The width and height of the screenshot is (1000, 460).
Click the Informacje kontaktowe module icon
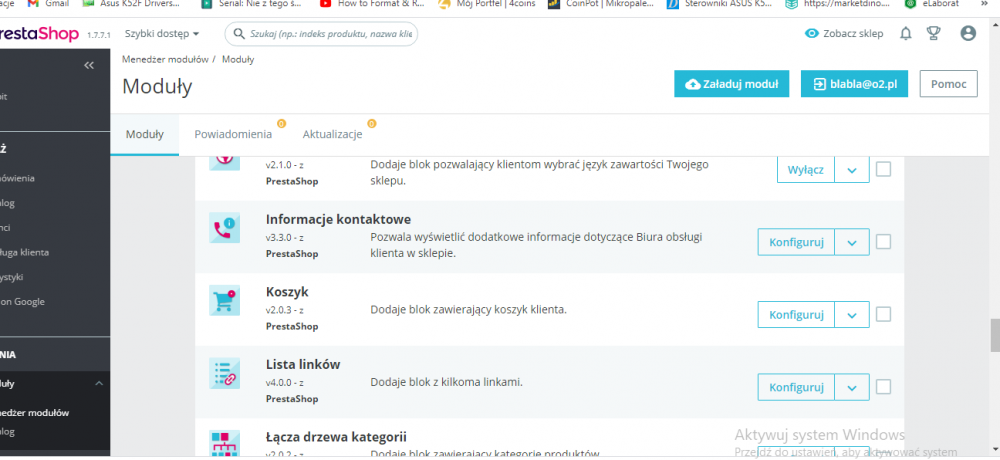(x=224, y=227)
